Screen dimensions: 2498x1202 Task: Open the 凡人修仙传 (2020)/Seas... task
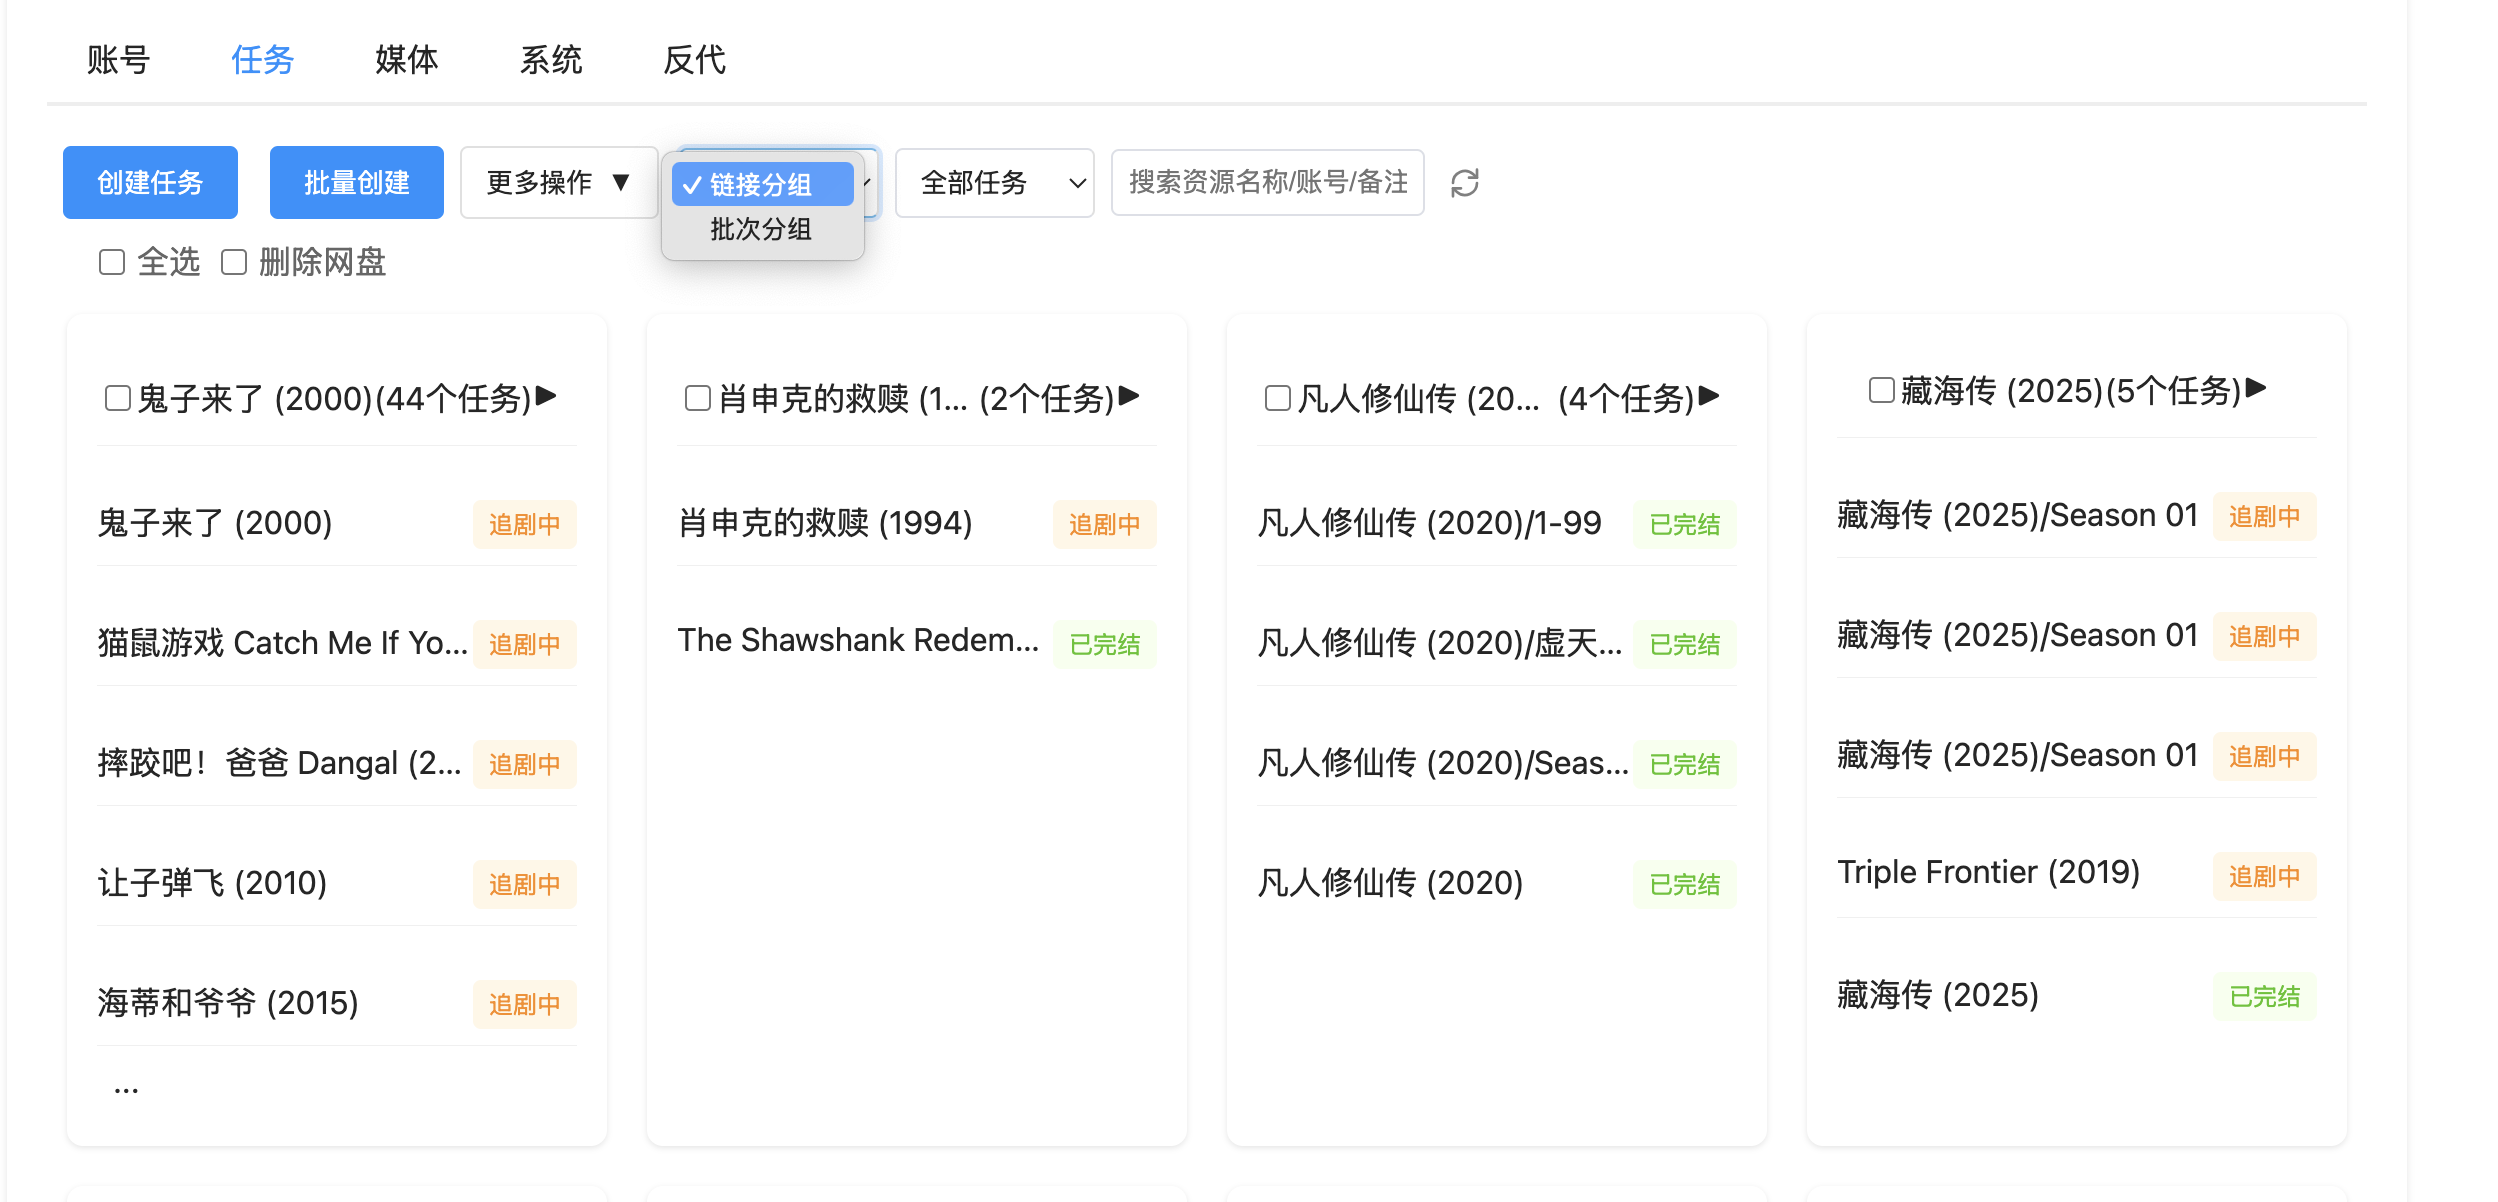pos(1443,763)
